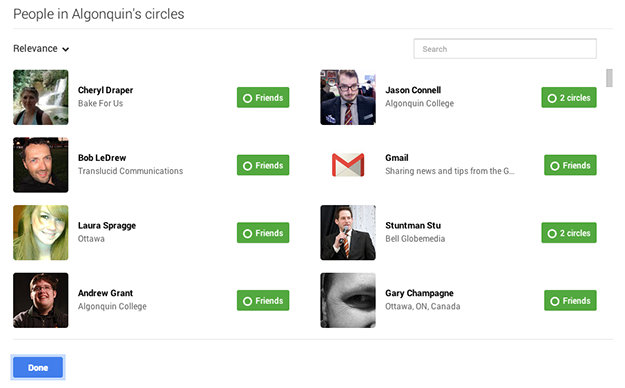Click Gary Champagne's eye photo thumbnail

click(348, 300)
